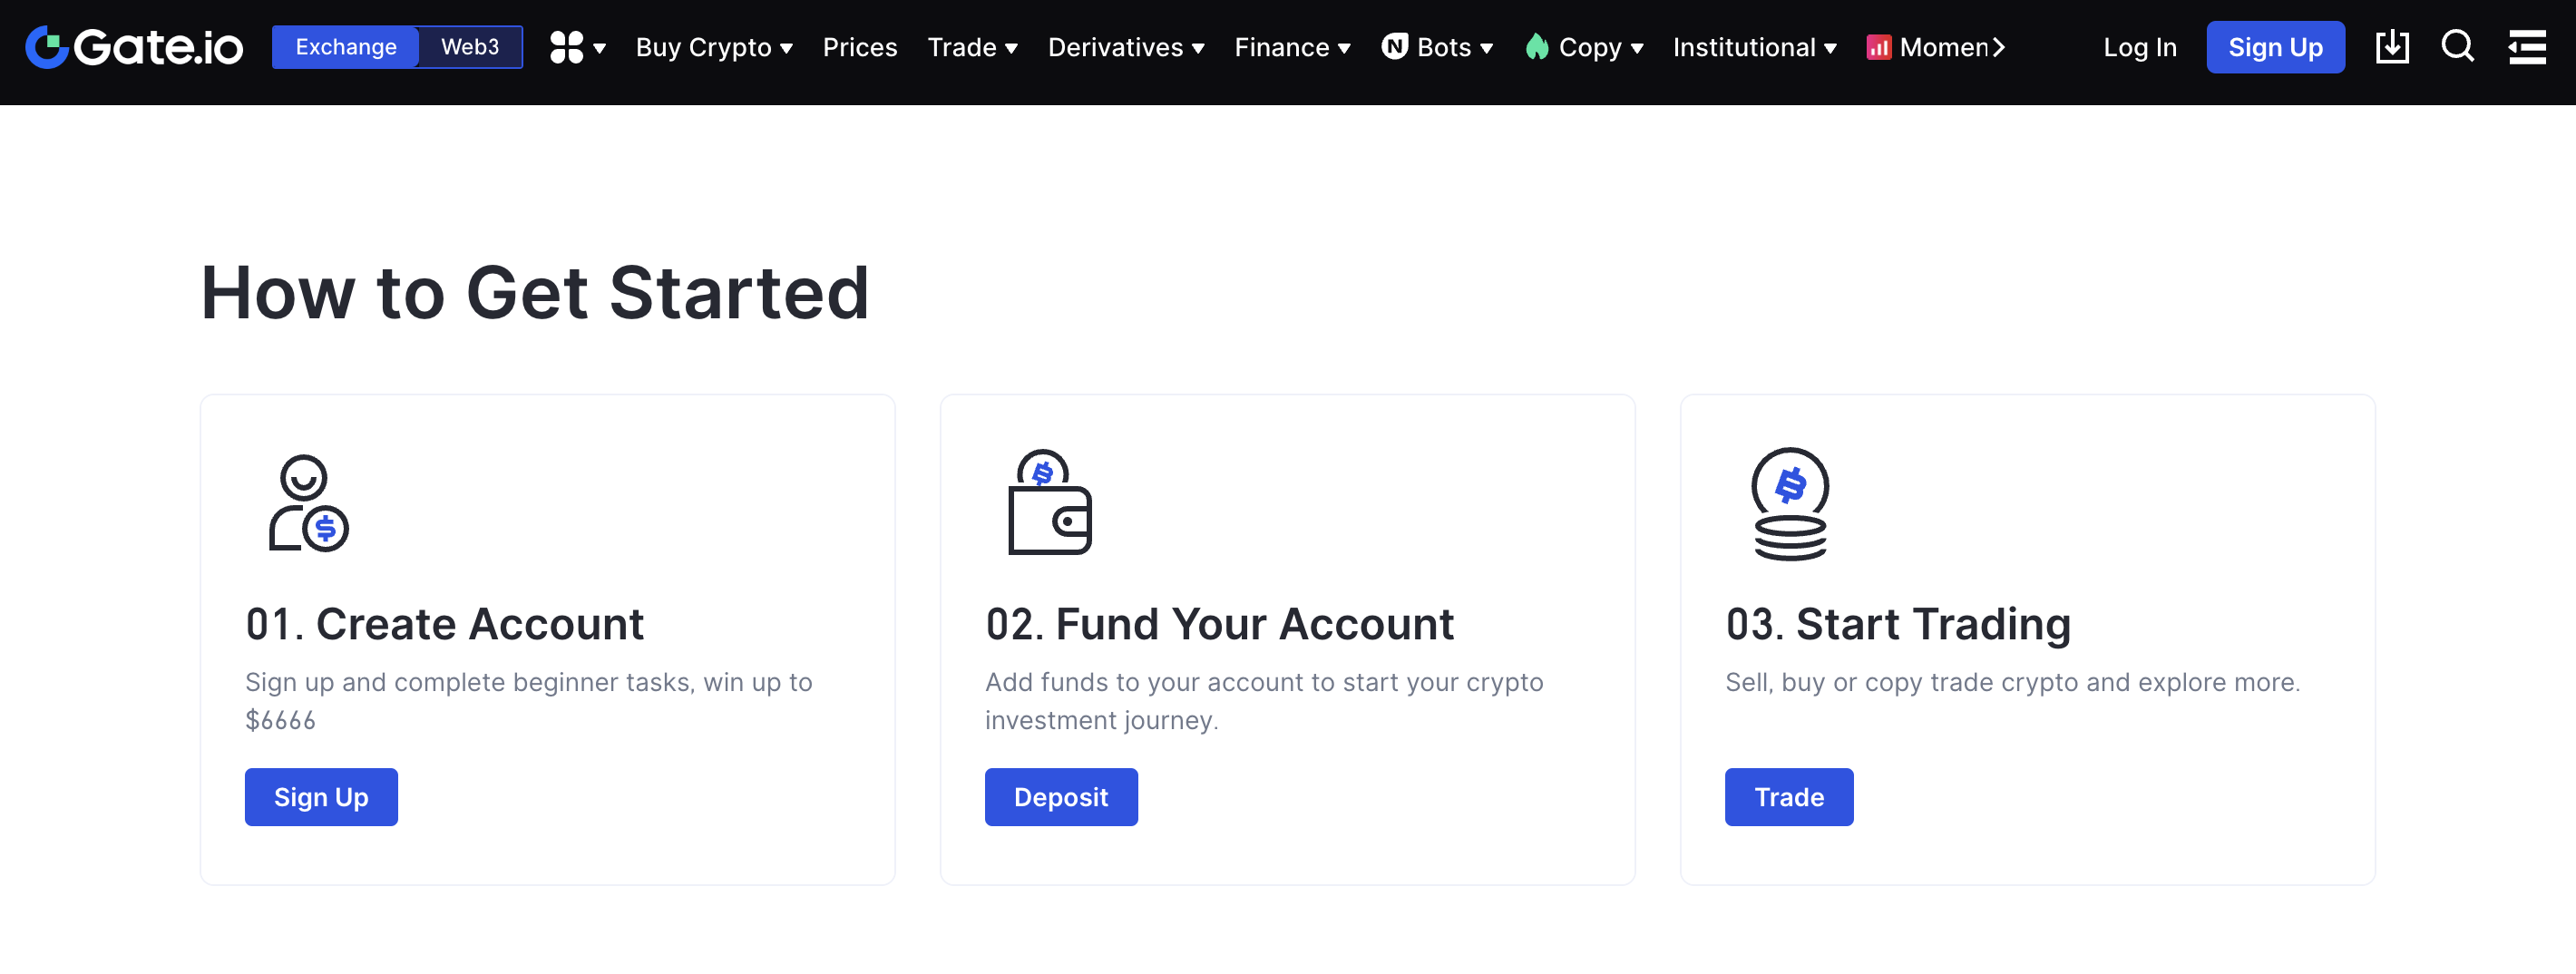
Task: Click the Gate.io logo
Action: pyautogui.click(x=134, y=47)
